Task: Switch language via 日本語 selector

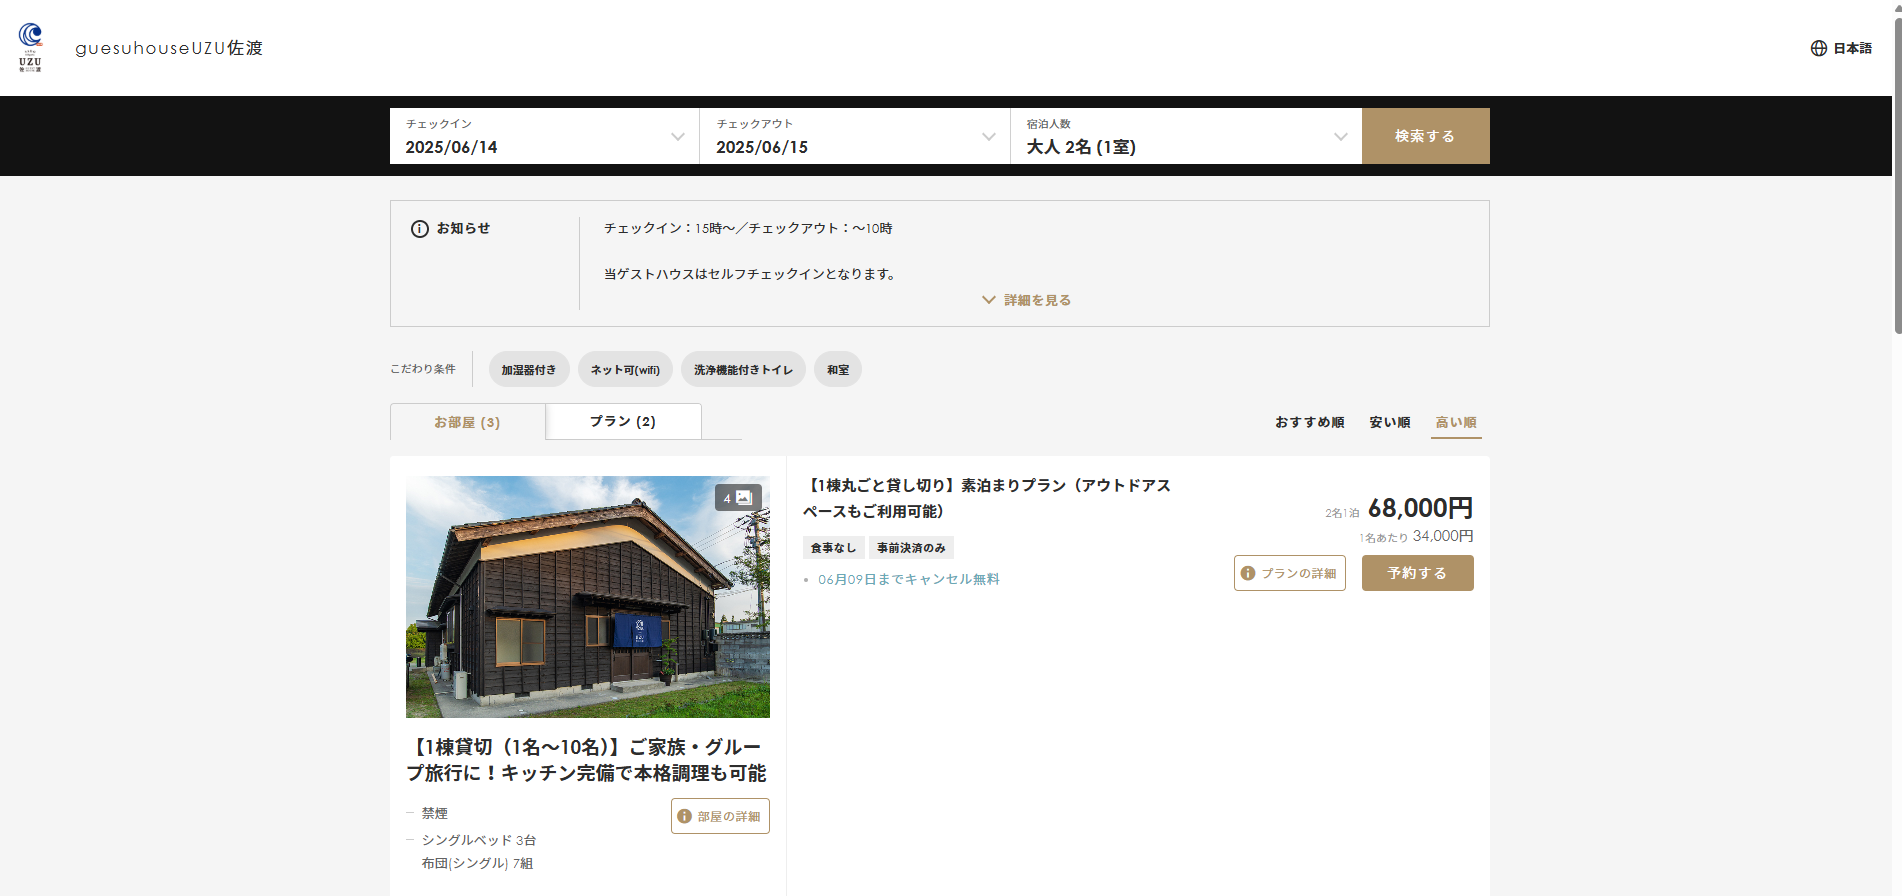Action: (x=1841, y=48)
